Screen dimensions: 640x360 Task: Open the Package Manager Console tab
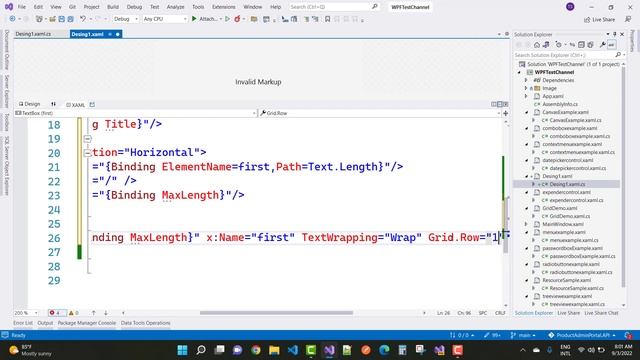click(x=87, y=323)
